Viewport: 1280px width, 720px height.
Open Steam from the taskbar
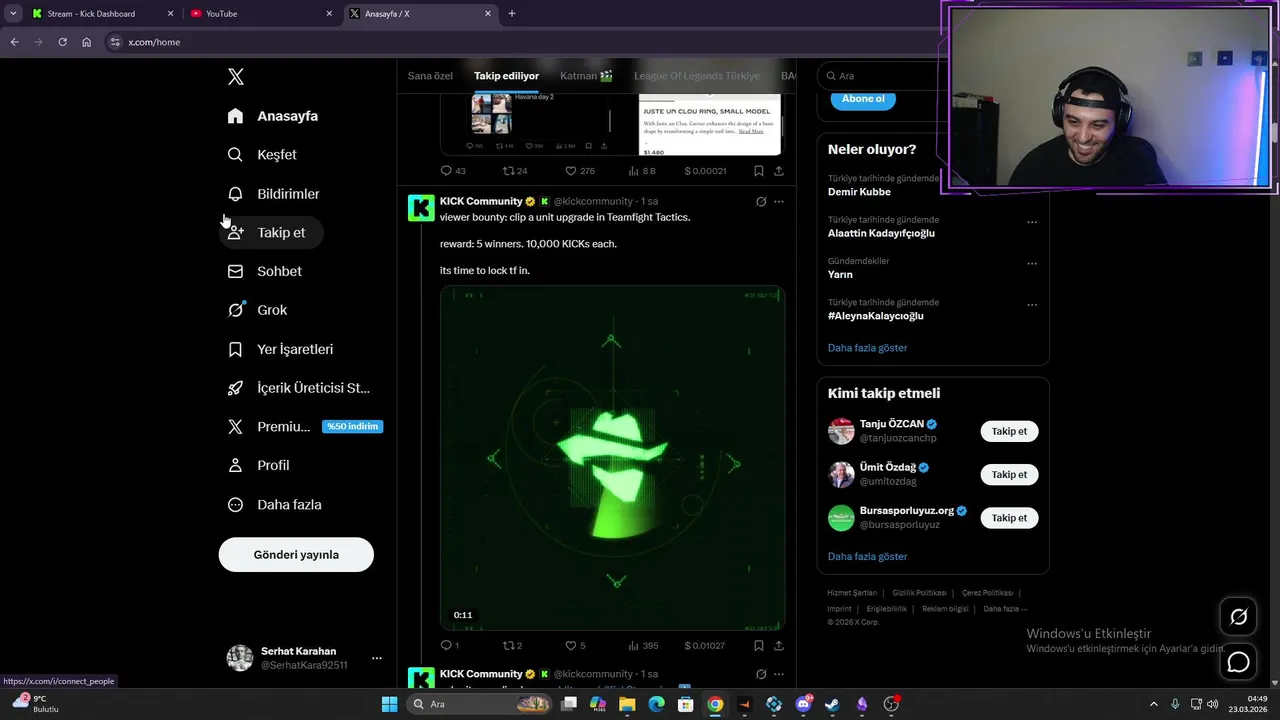point(832,705)
